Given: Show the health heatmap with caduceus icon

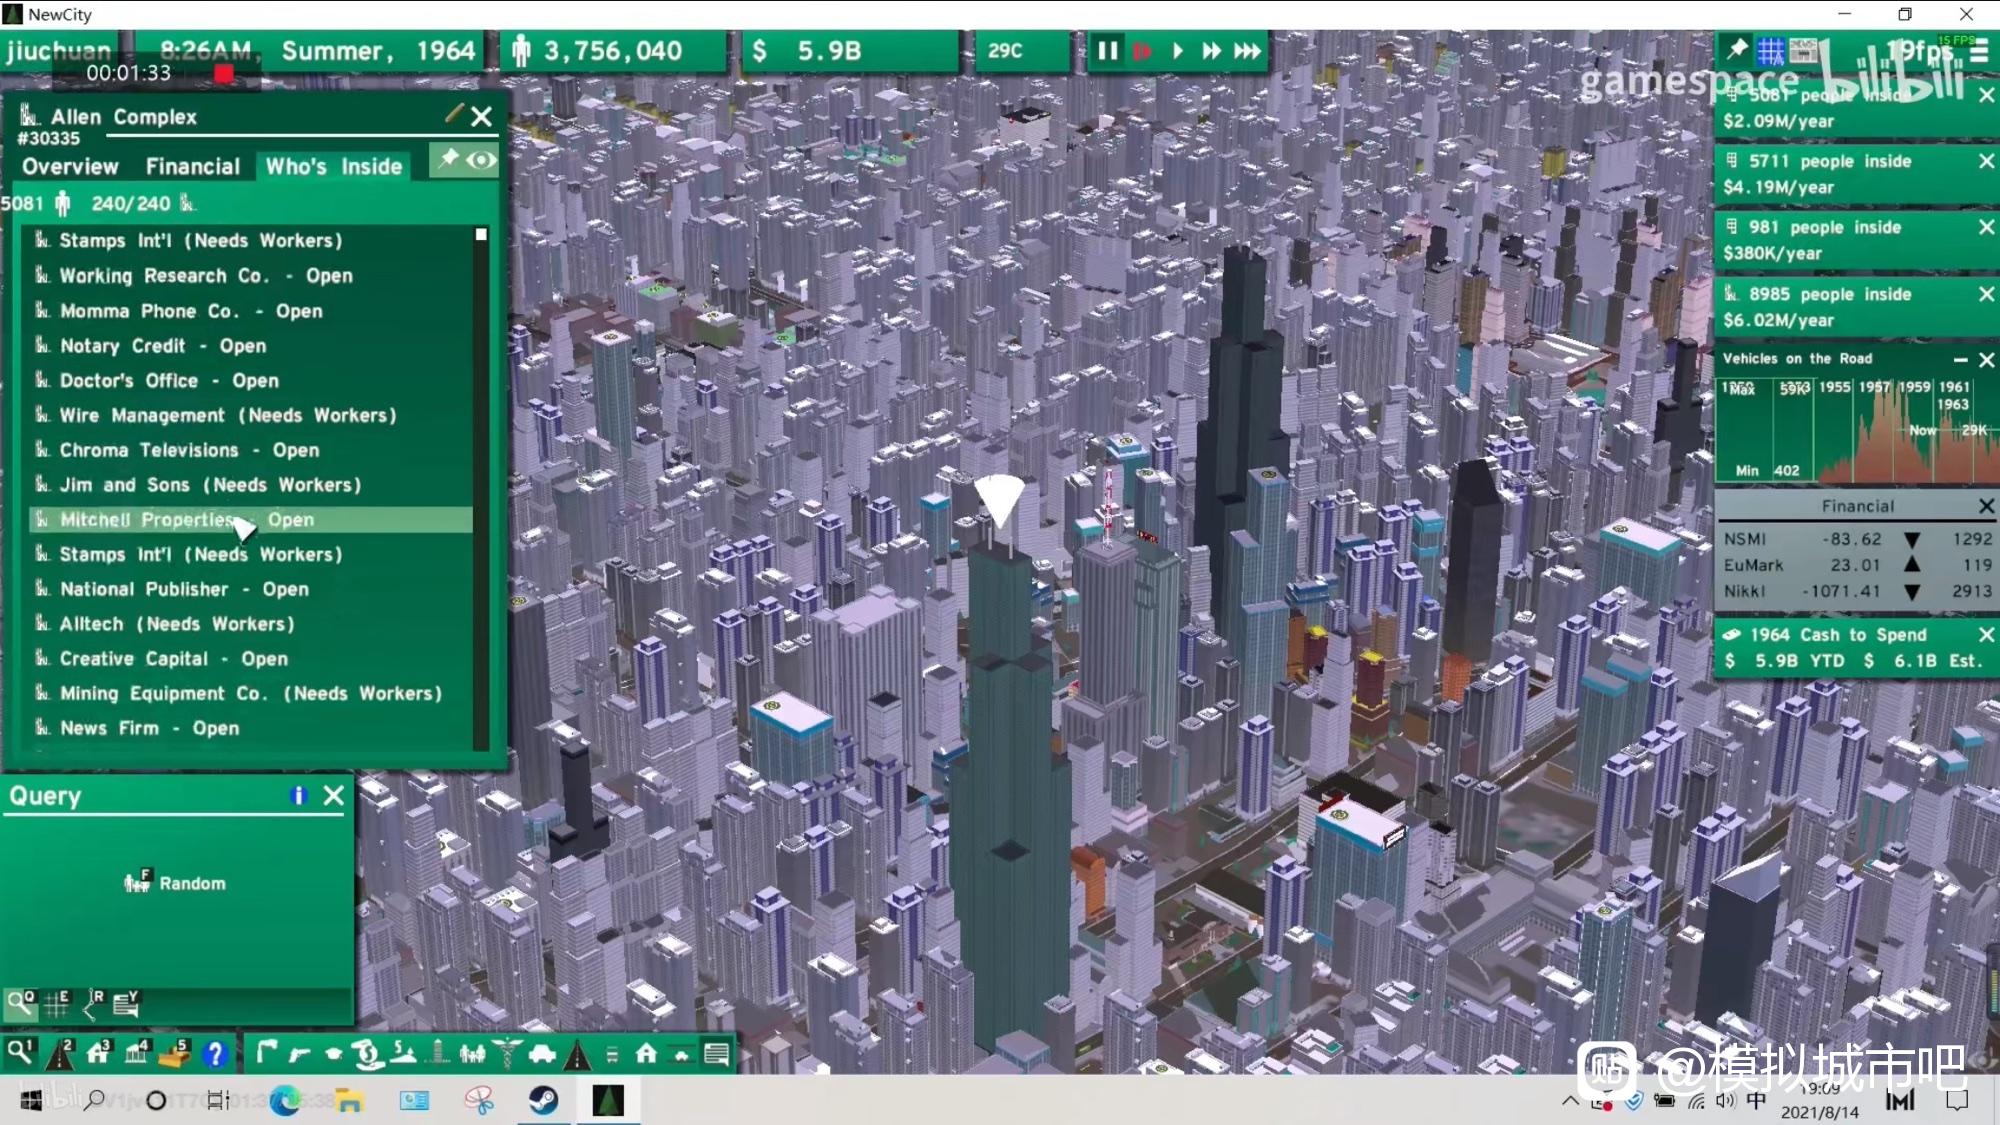Looking at the screenshot, I should coord(507,1053).
